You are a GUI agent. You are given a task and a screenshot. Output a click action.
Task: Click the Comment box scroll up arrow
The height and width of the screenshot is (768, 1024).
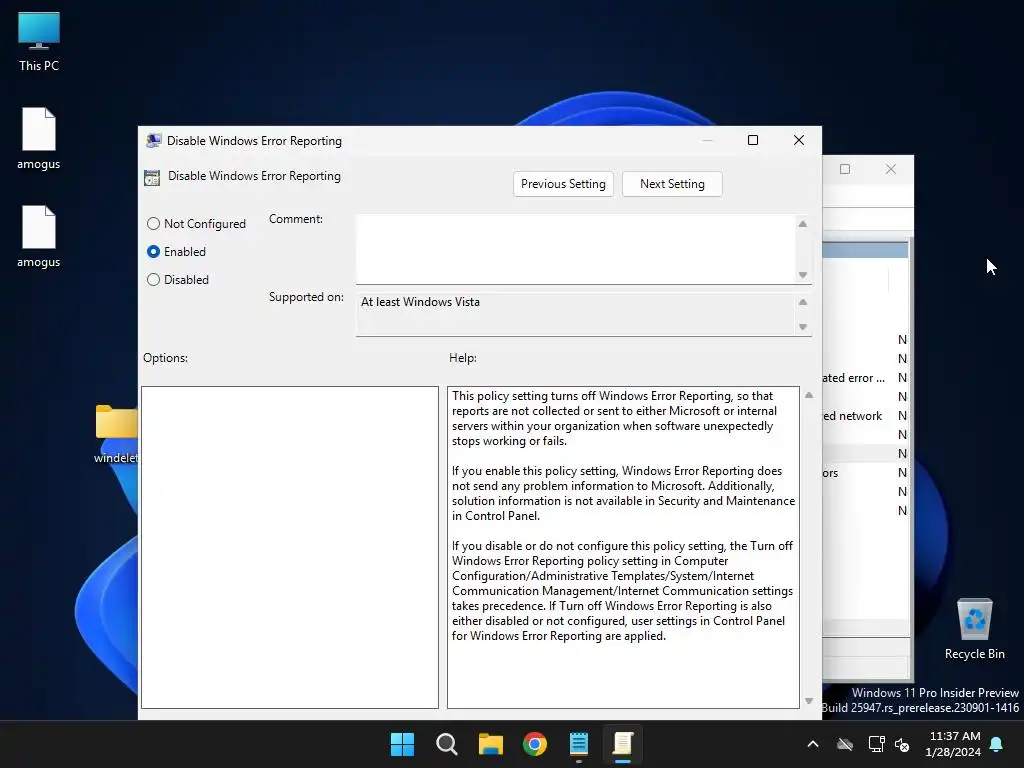tap(803, 224)
